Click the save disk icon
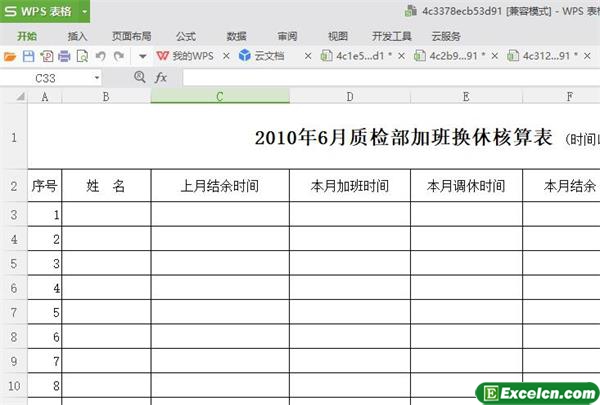 (x=28, y=56)
